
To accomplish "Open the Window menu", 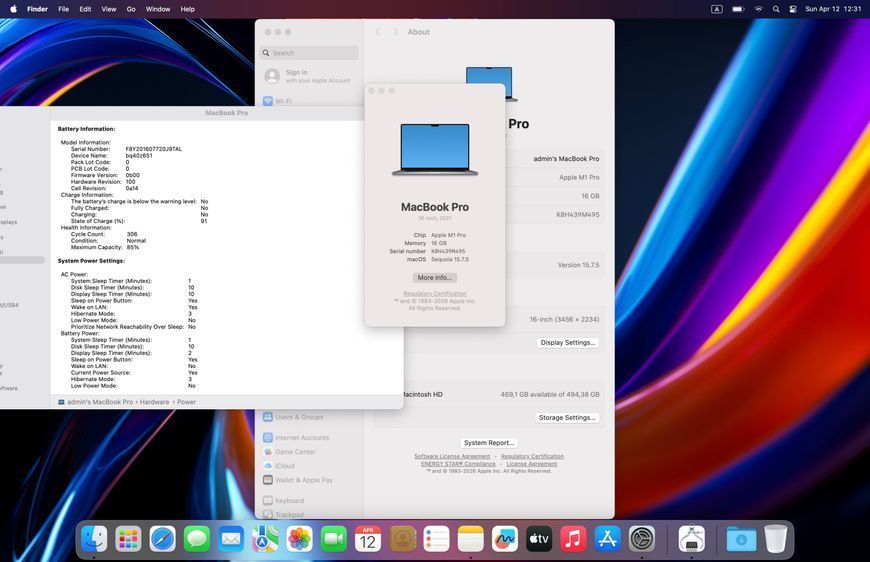I will (x=158, y=9).
